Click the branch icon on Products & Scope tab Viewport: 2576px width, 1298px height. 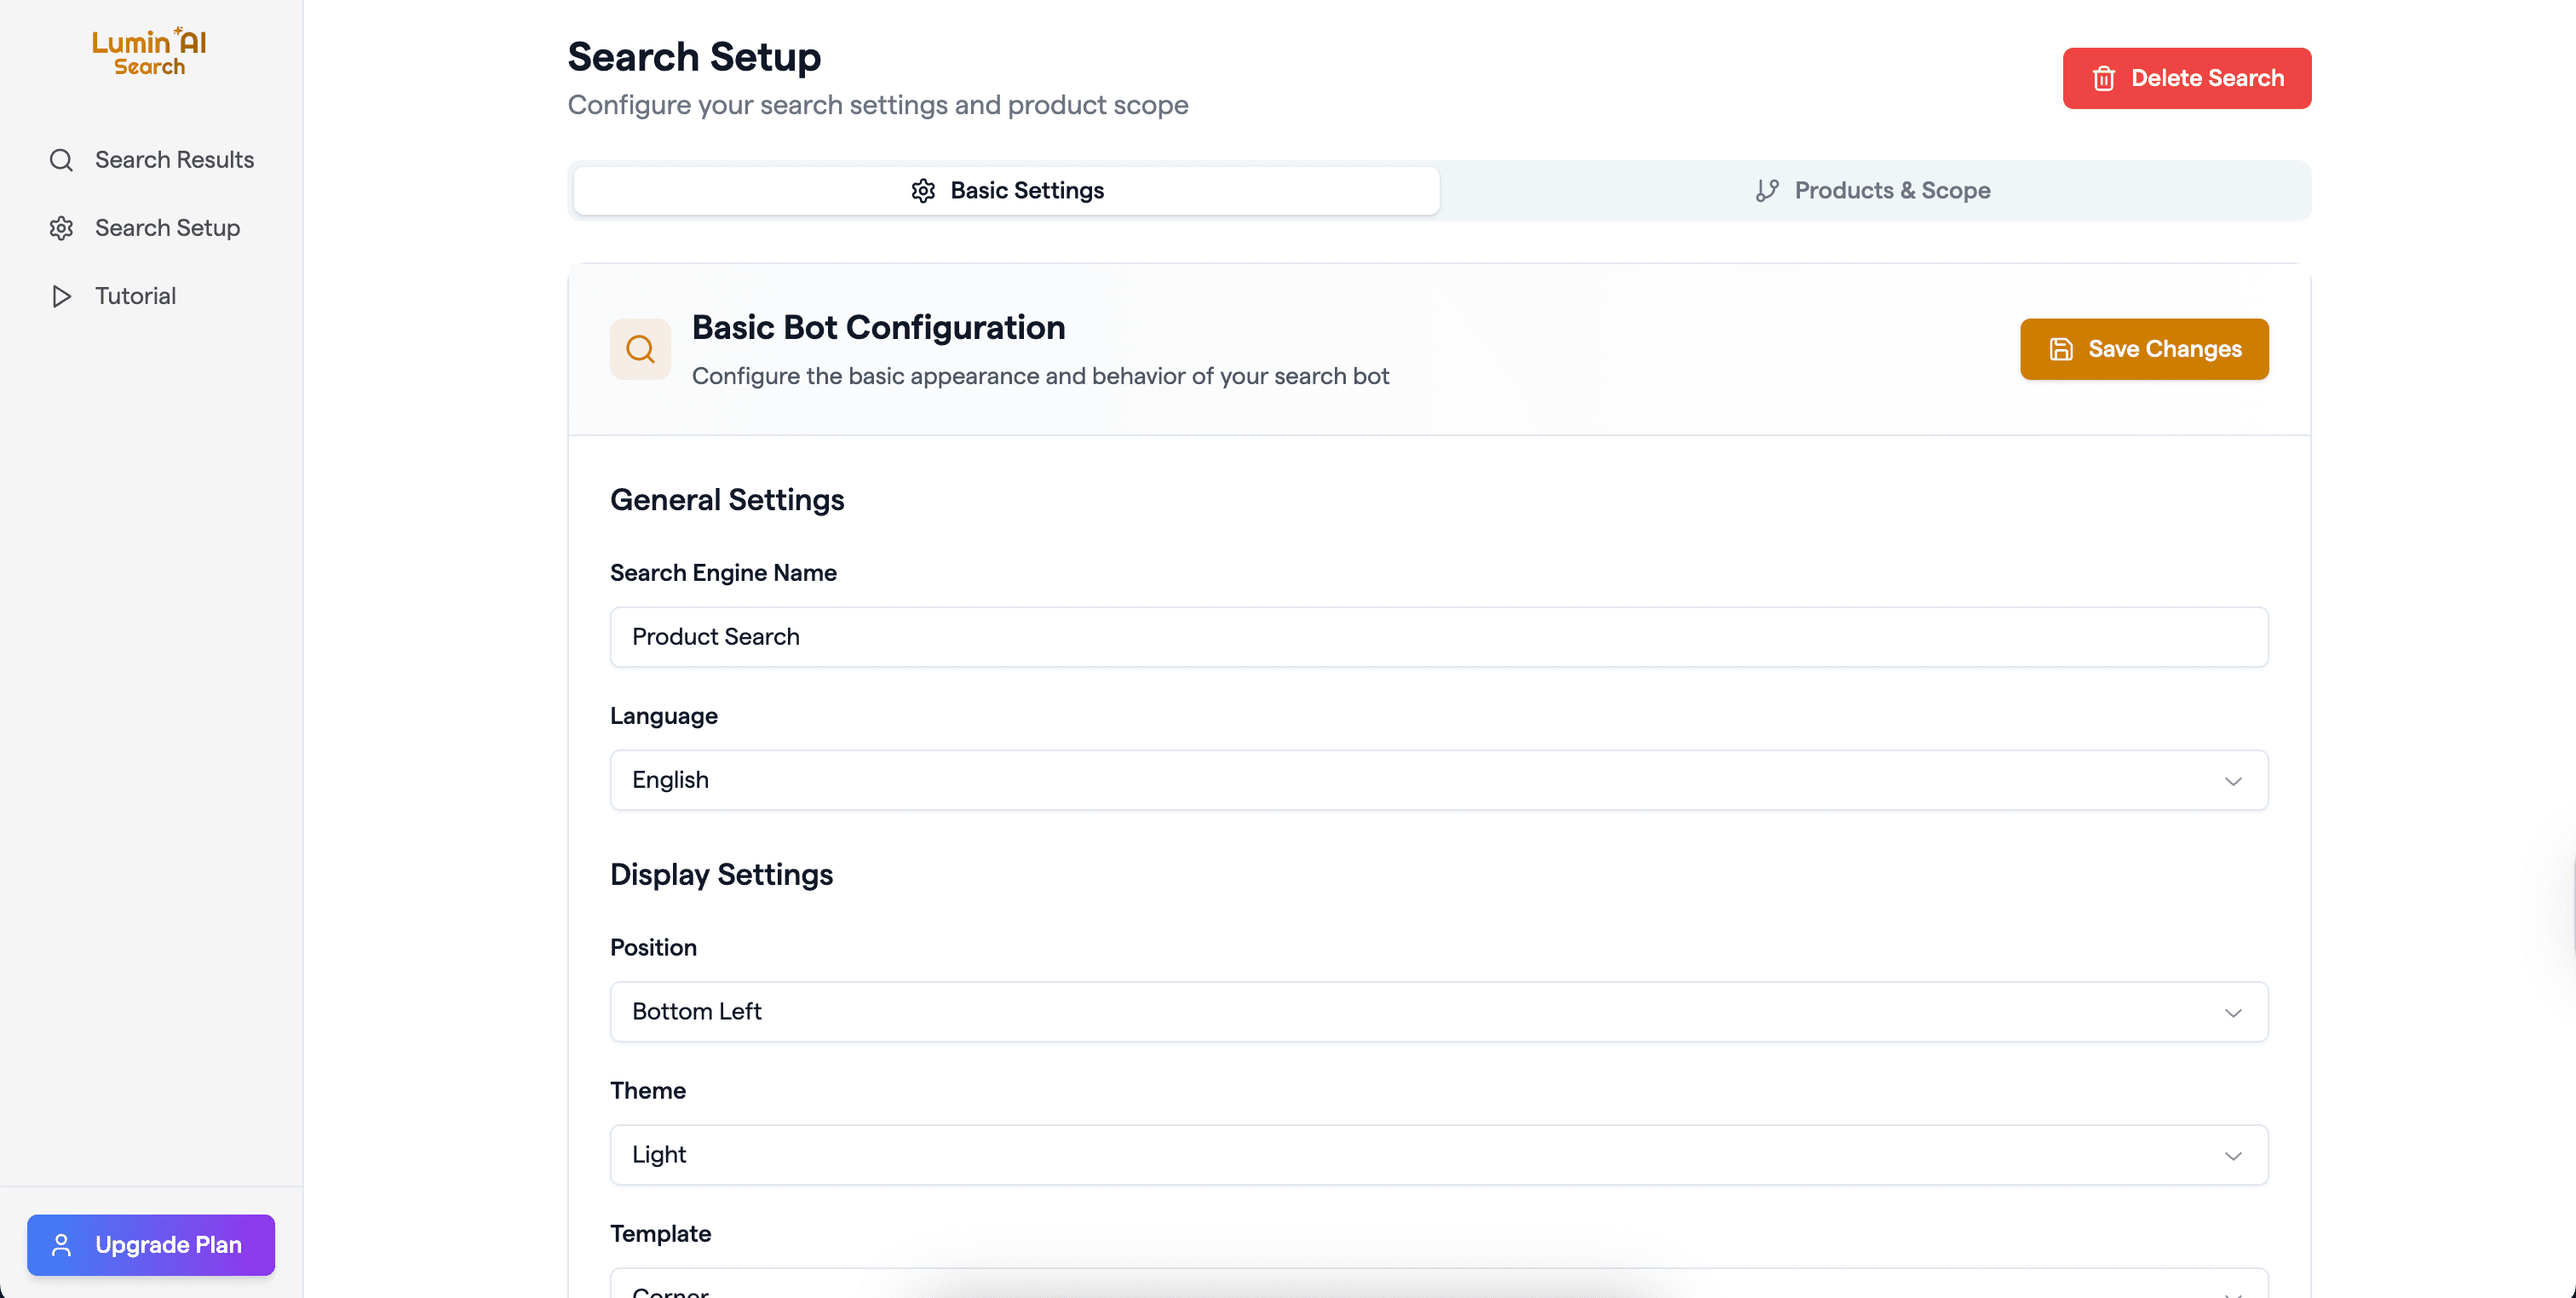(x=1766, y=190)
